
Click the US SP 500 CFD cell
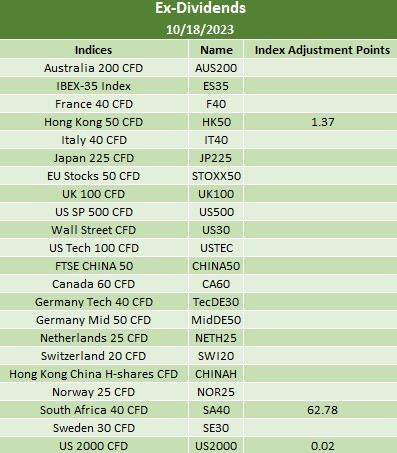(94, 212)
